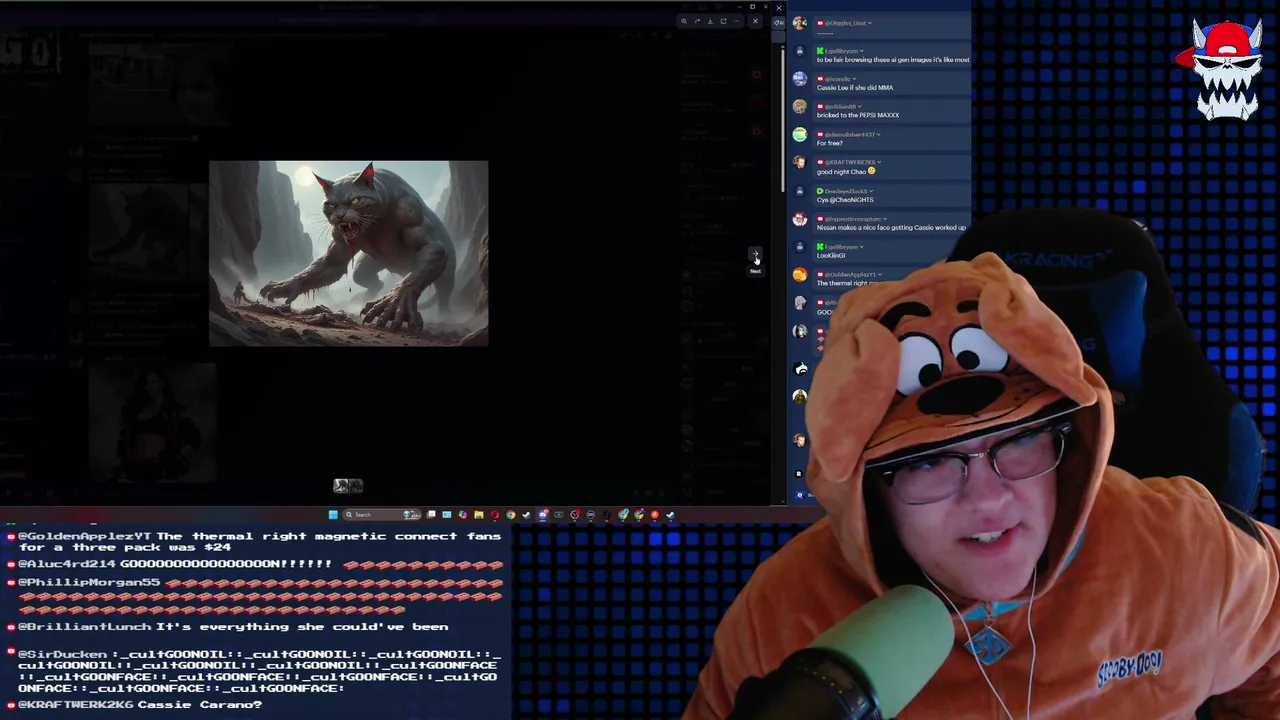Click the forward/share arrow icon in image viewer toolbar
This screenshot has width=1280, height=720.
[697, 21]
